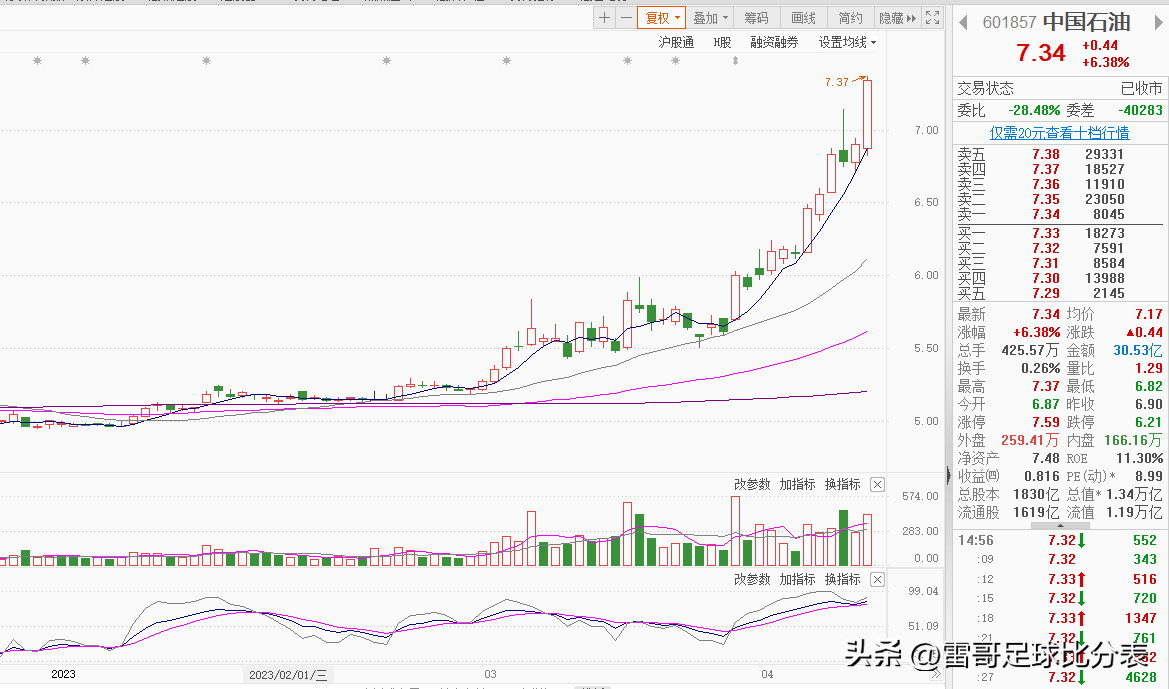The width and height of the screenshot is (1169, 689).
Task: Close the lower oscillator indicator panel
Action: (877, 579)
